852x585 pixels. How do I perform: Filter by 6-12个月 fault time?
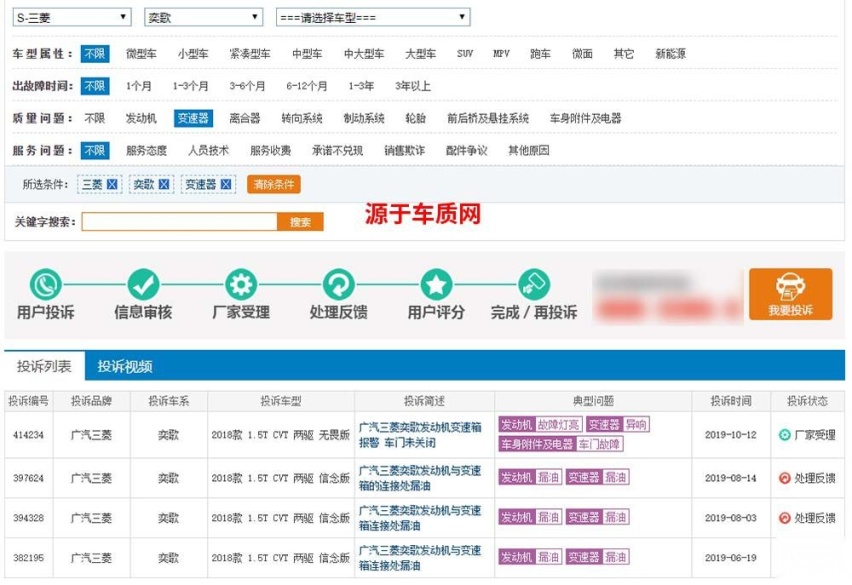[306, 86]
